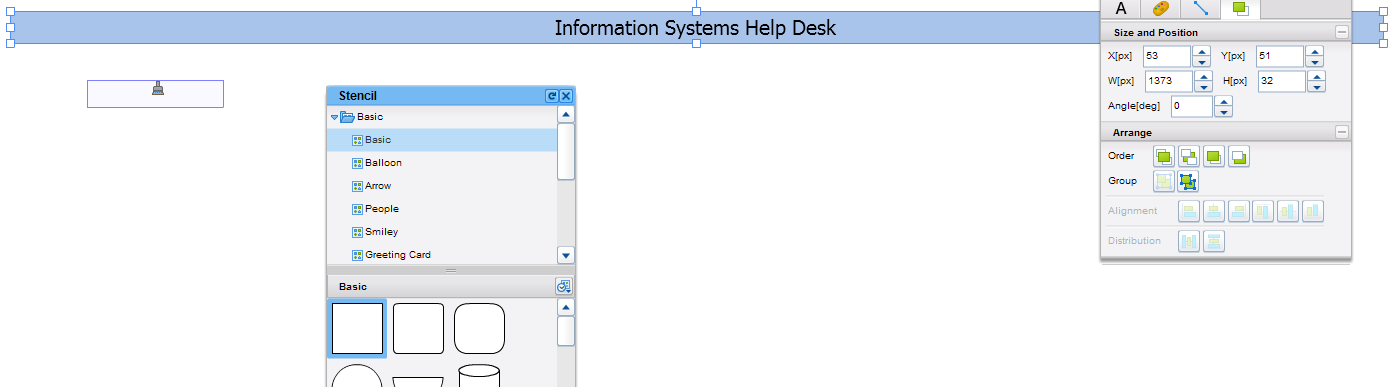Select the Balloon stencil

coord(441,162)
